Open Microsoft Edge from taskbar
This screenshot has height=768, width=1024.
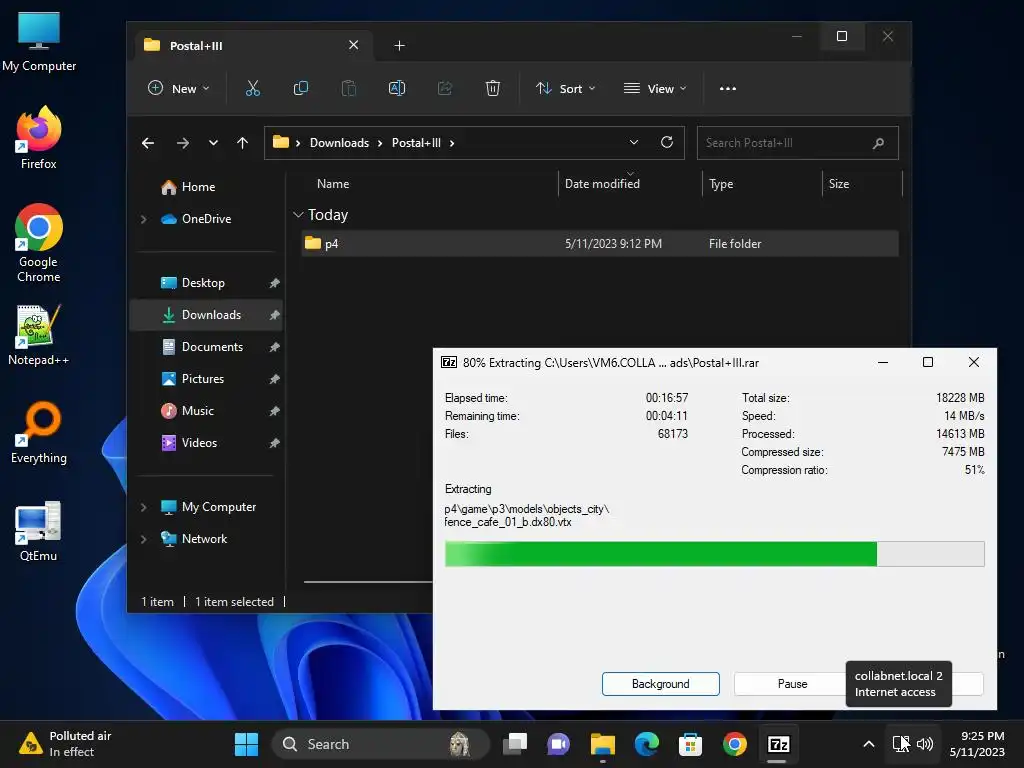coord(647,744)
